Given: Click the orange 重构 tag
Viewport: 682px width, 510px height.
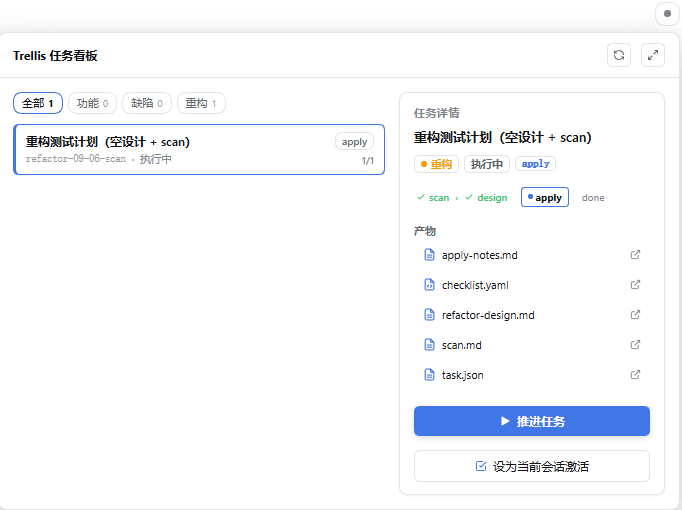Looking at the screenshot, I should (436, 164).
